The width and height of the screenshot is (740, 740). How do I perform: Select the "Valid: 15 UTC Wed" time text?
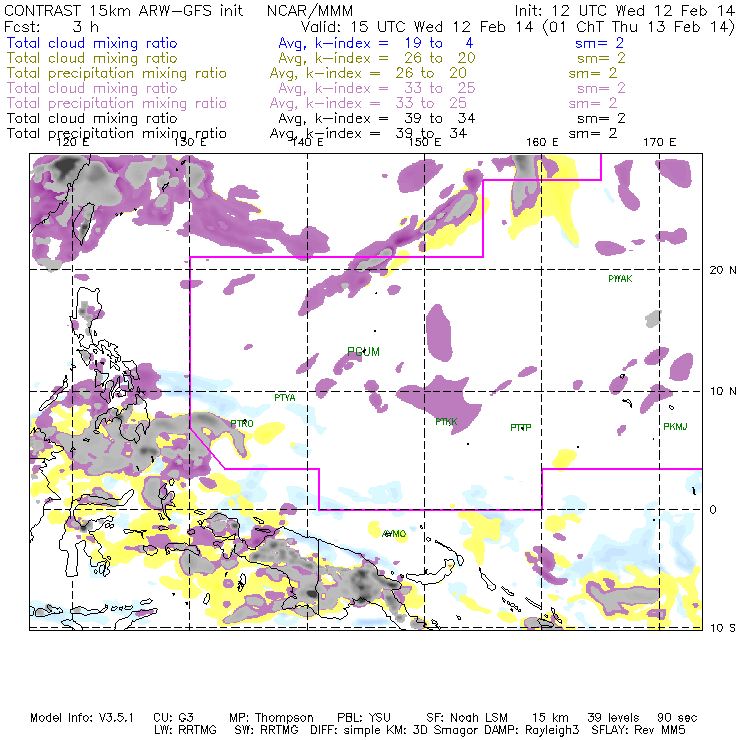pos(372,27)
